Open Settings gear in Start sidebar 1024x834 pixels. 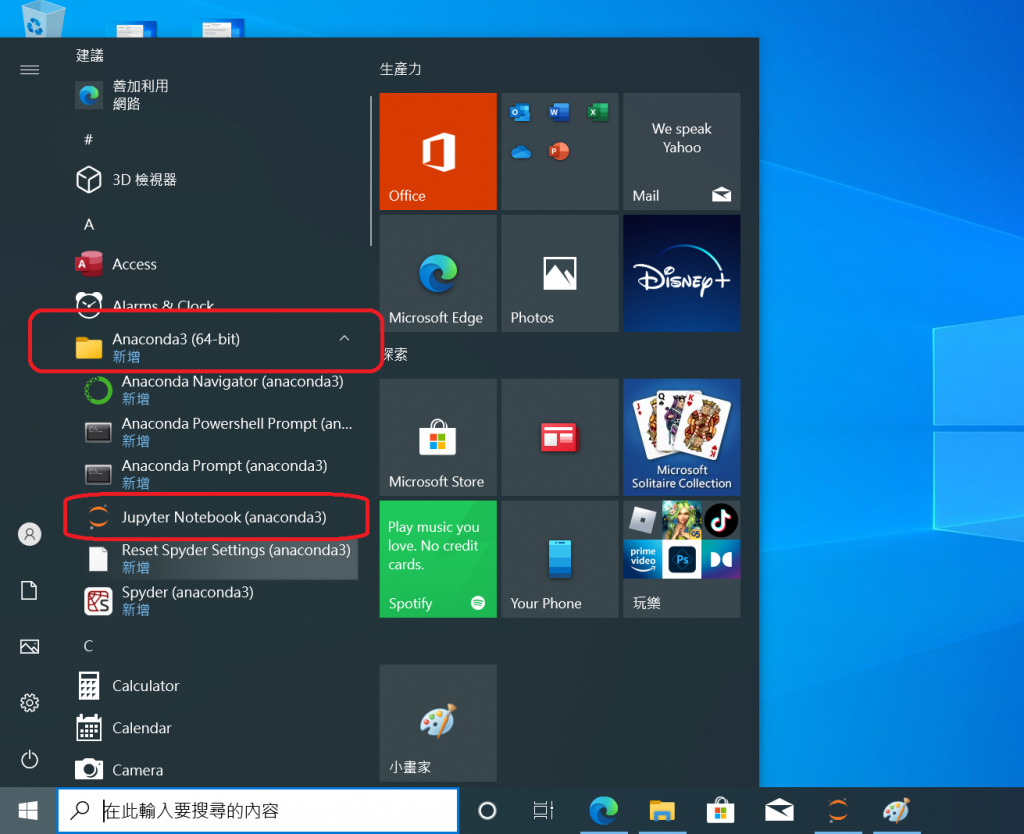tap(29, 703)
